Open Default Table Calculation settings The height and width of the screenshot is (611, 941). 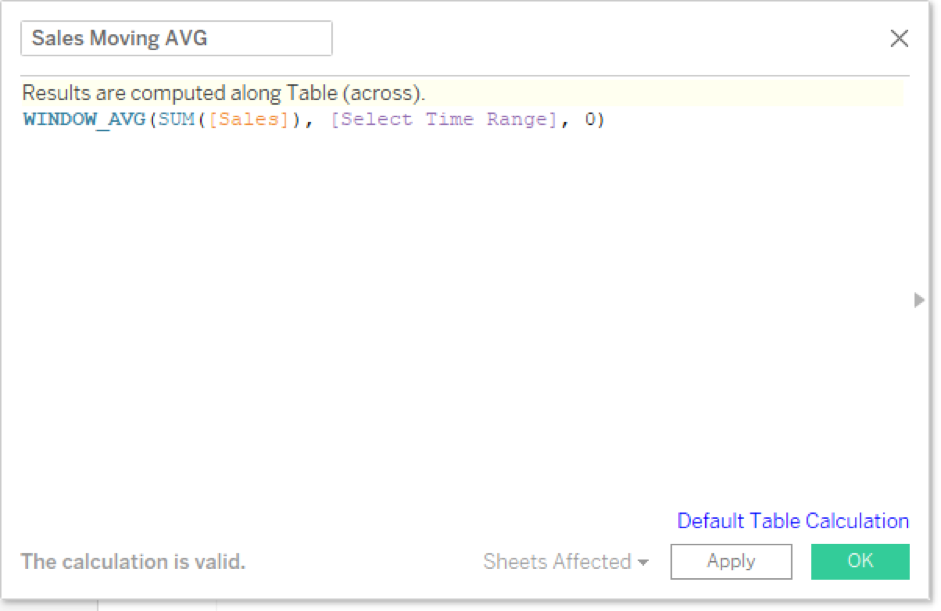point(793,521)
